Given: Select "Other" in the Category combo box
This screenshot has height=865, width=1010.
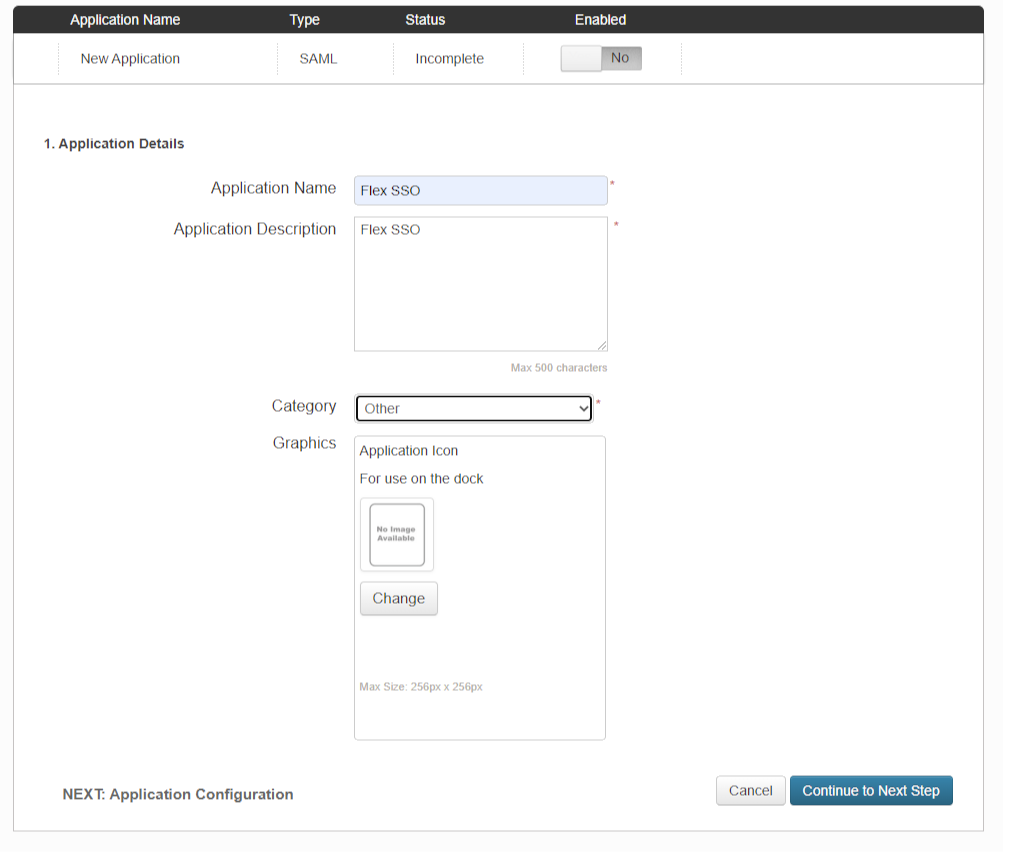Looking at the screenshot, I should tap(473, 408).
